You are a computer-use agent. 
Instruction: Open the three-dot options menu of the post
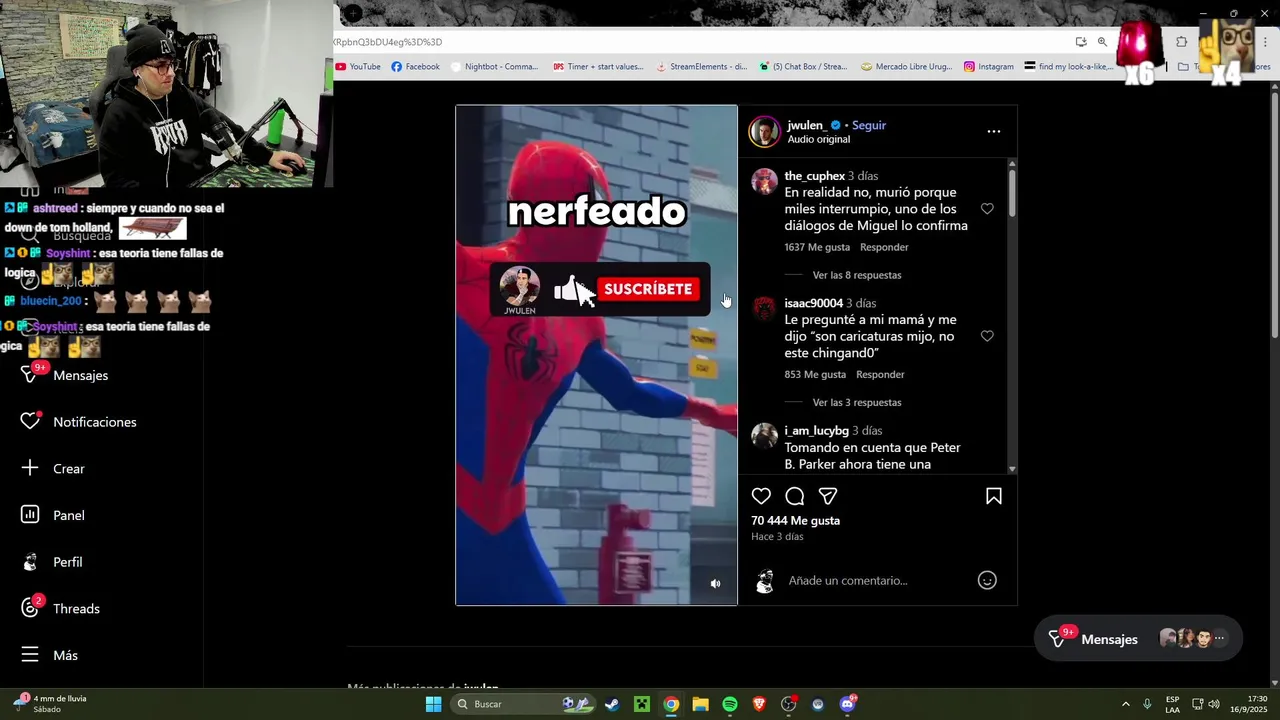click(x=993, y=131)
